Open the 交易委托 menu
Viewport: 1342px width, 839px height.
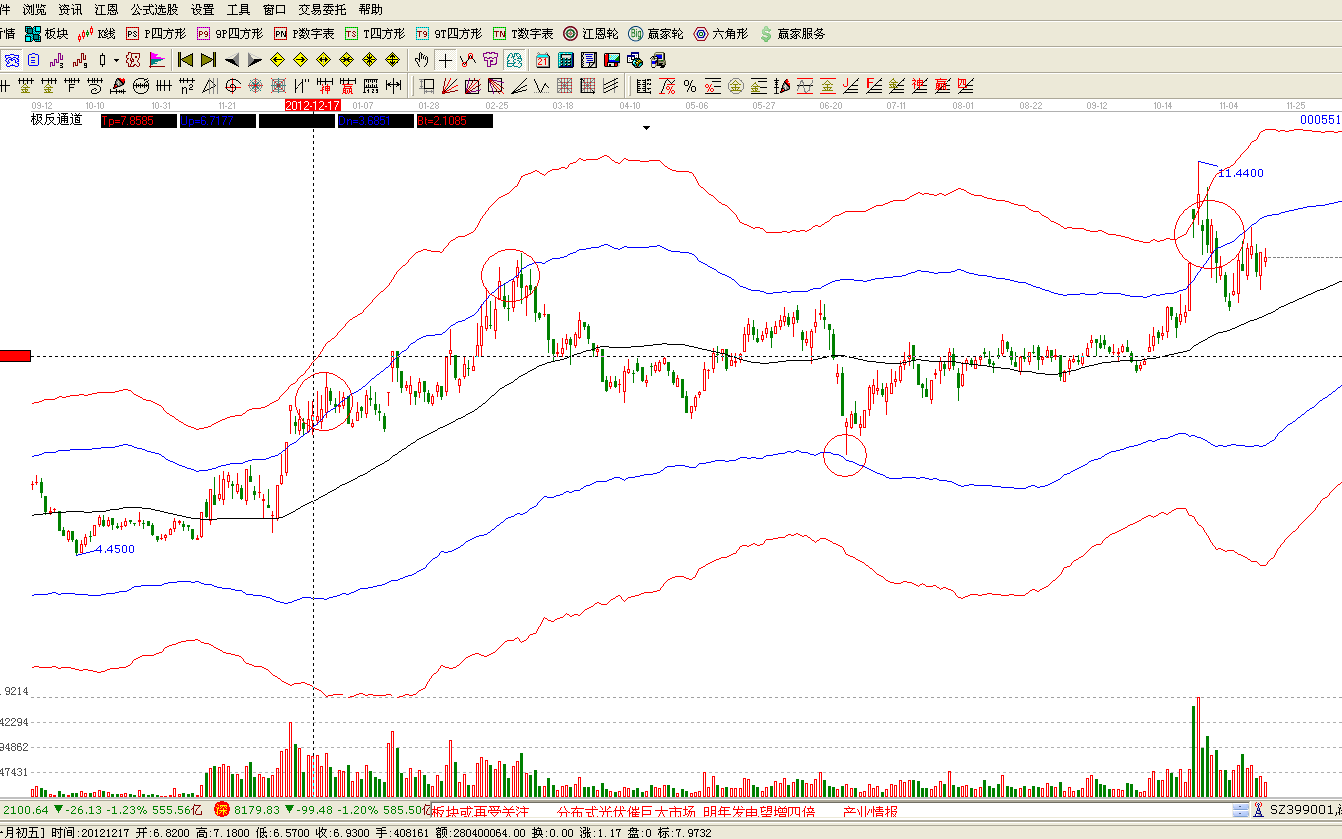(x=322, y=9)
